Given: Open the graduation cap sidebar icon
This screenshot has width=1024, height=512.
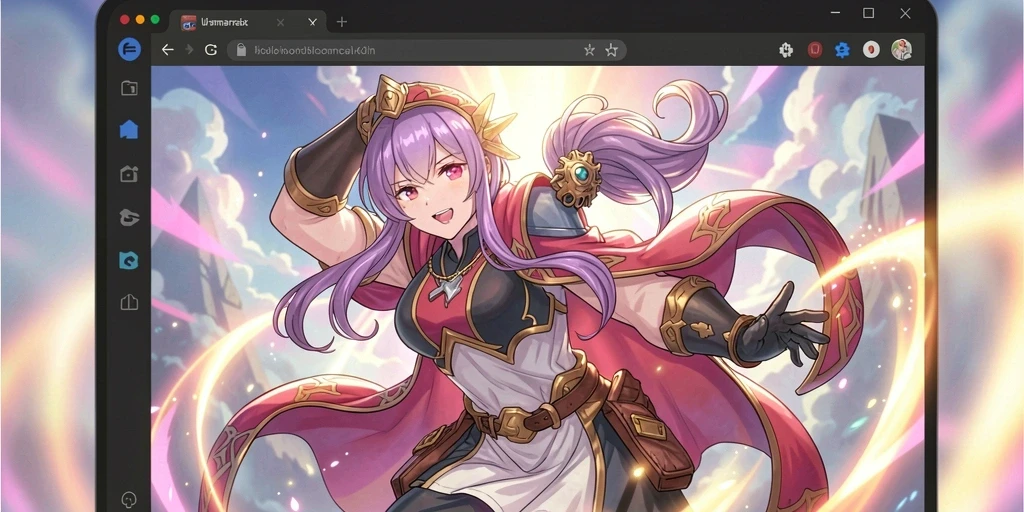Looking at the screenshot, I should [x=129, y=217].
